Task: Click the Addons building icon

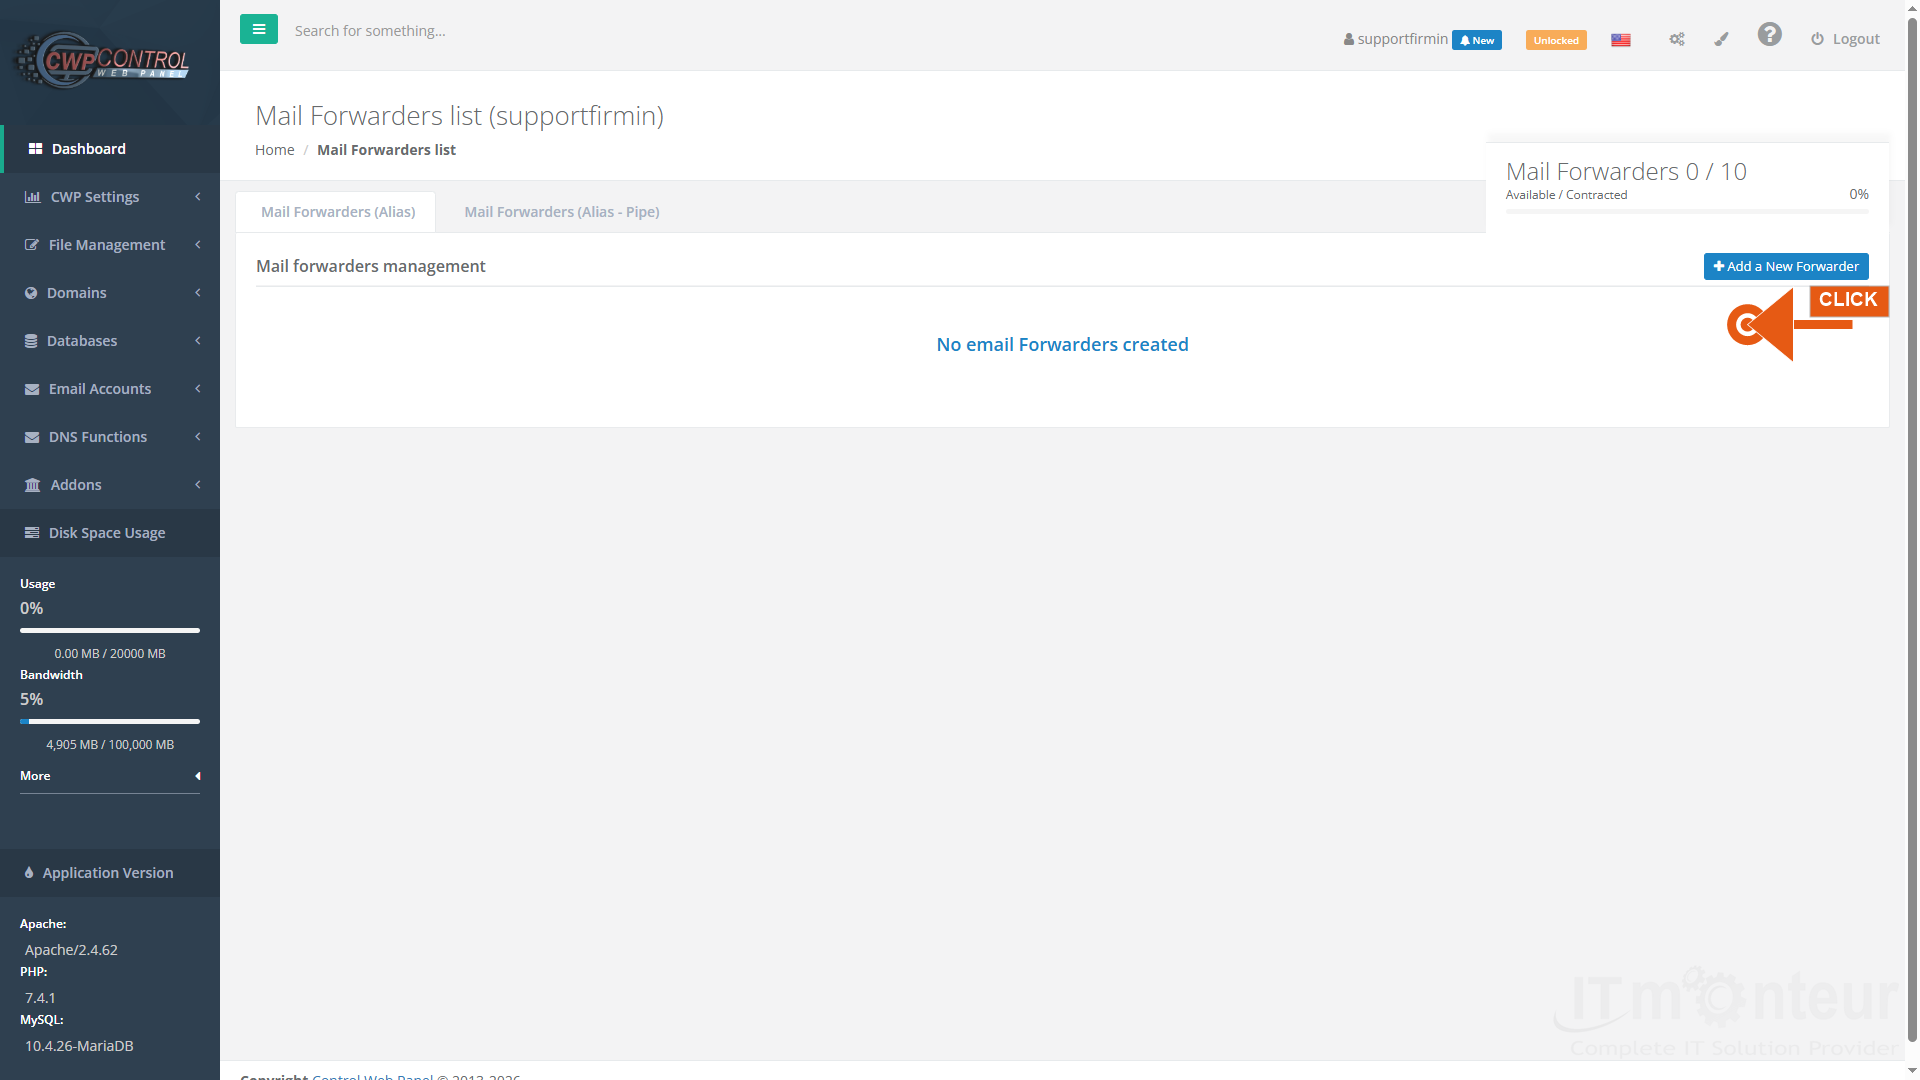Action: tap(33, 485)
